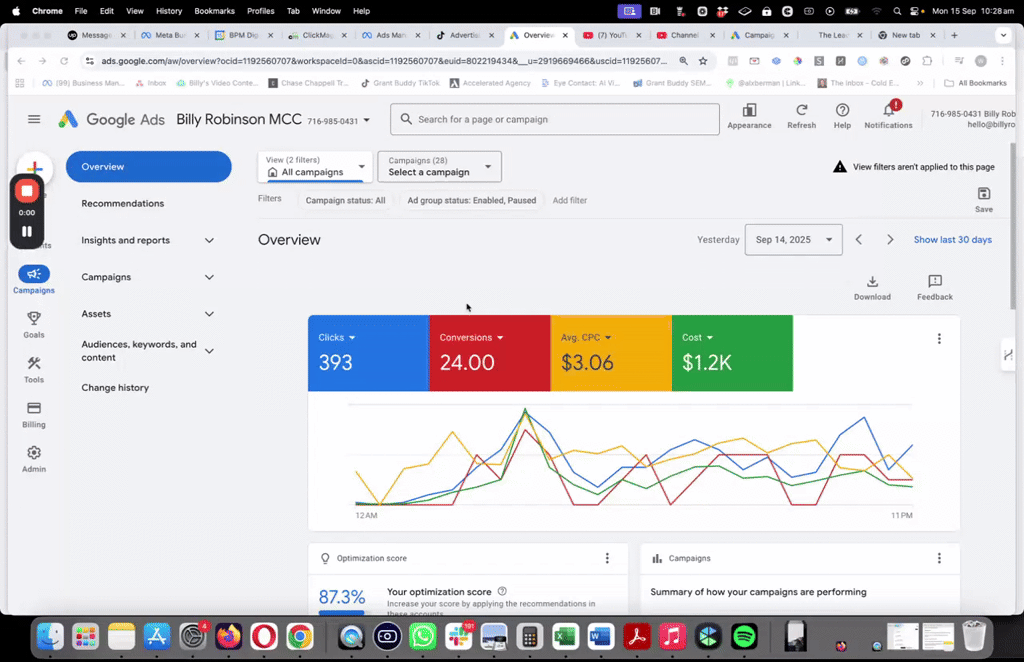Switch to the New tab browser tab
1024x662 pixels.
pos(905,35)
